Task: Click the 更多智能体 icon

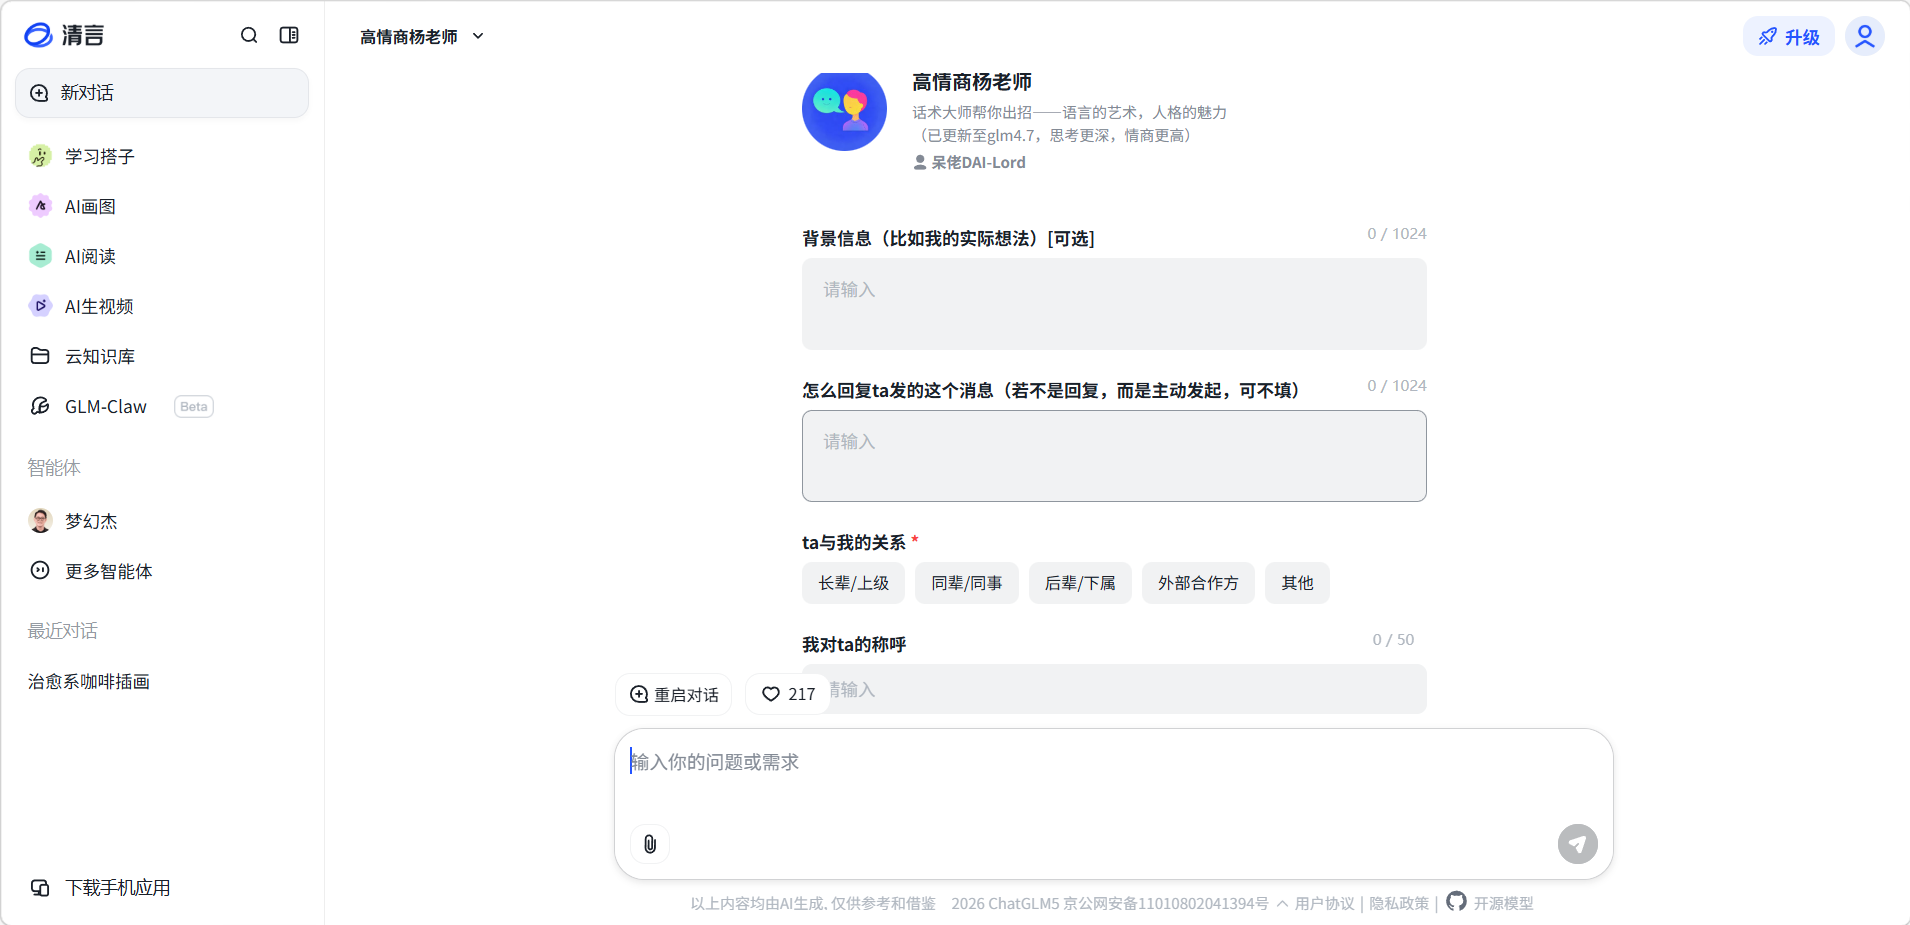Action: [40, 570]
